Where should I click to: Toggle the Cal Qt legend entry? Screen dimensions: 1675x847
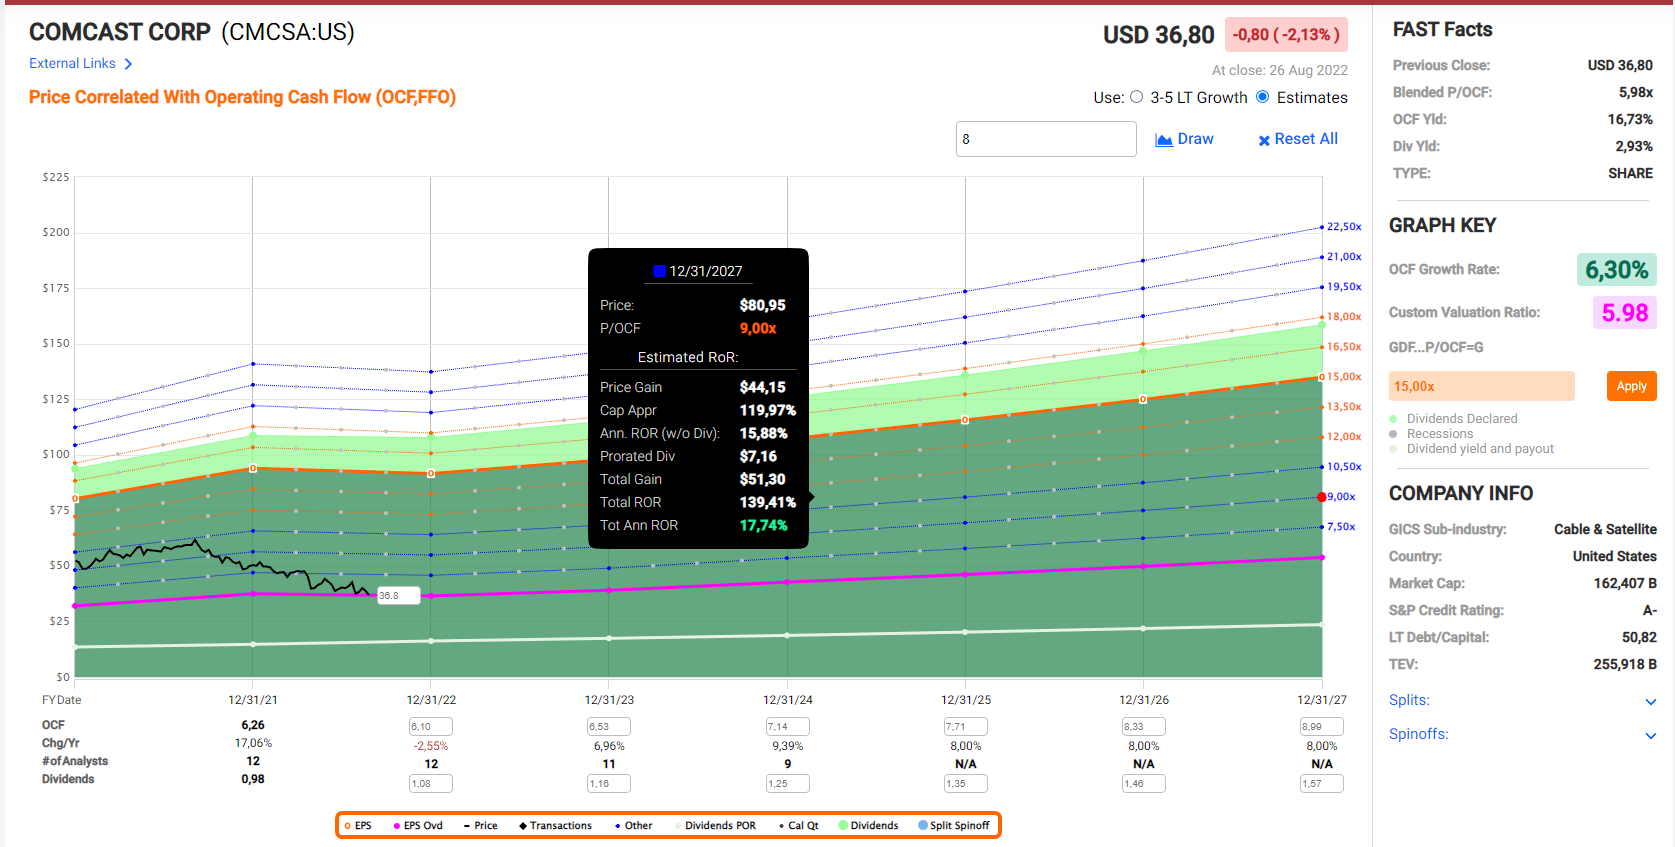(797, 826)
